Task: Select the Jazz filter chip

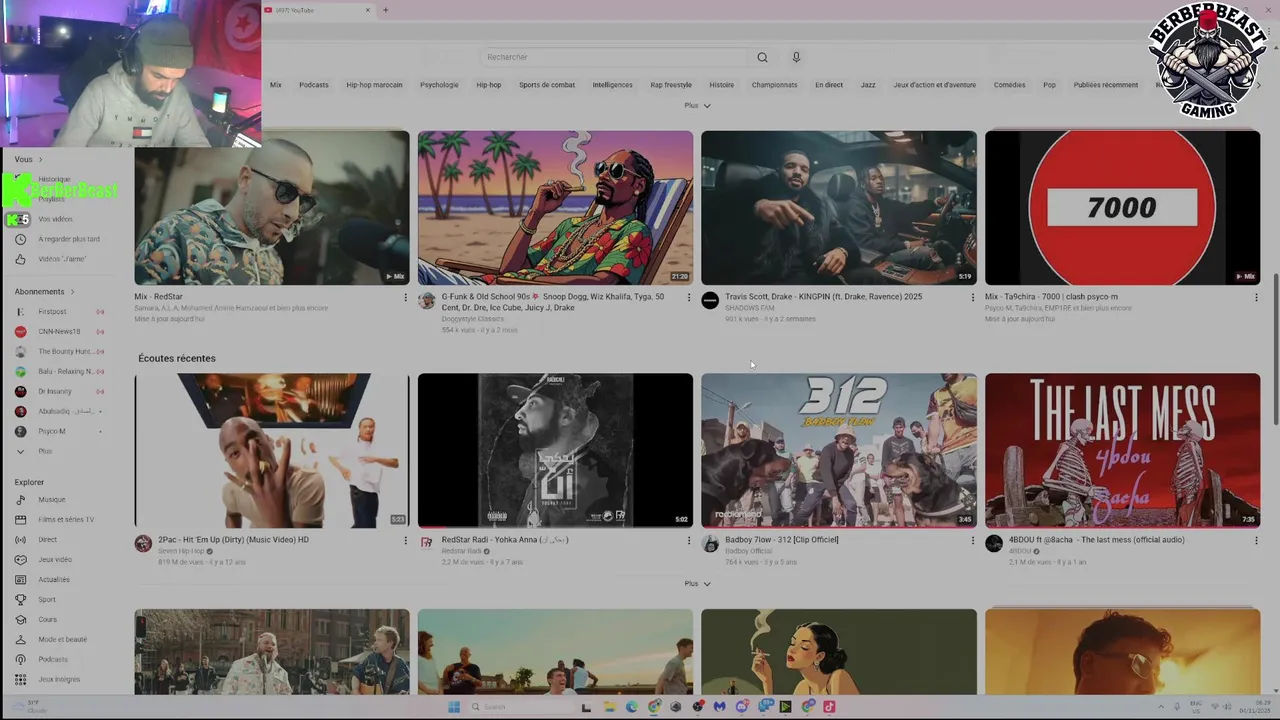Action: tap(868, 85)
